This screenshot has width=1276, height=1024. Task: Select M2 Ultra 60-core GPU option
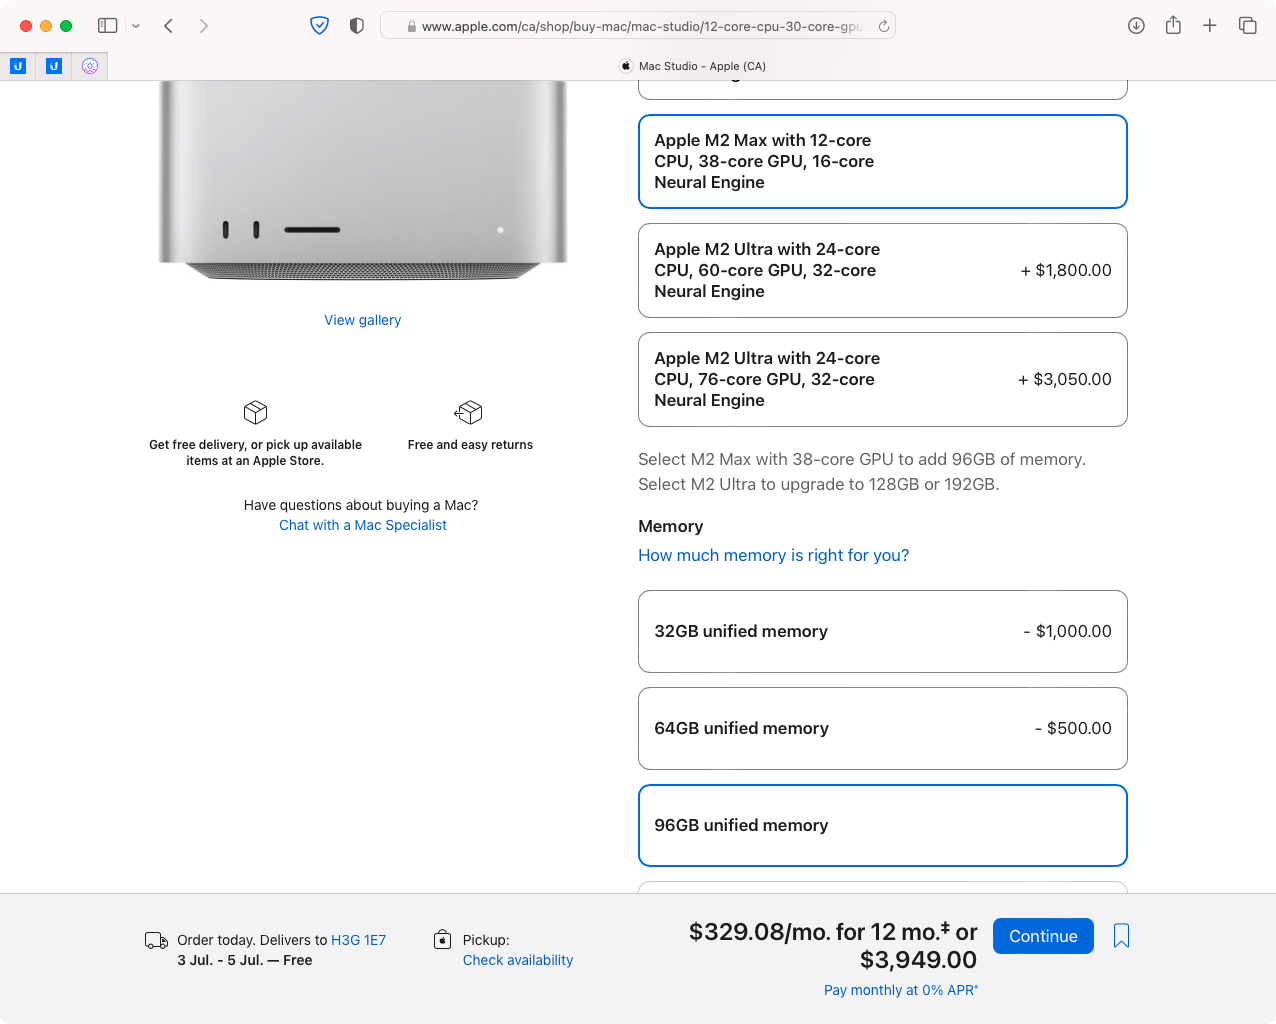pyautogui.click(x=882, y=271)
